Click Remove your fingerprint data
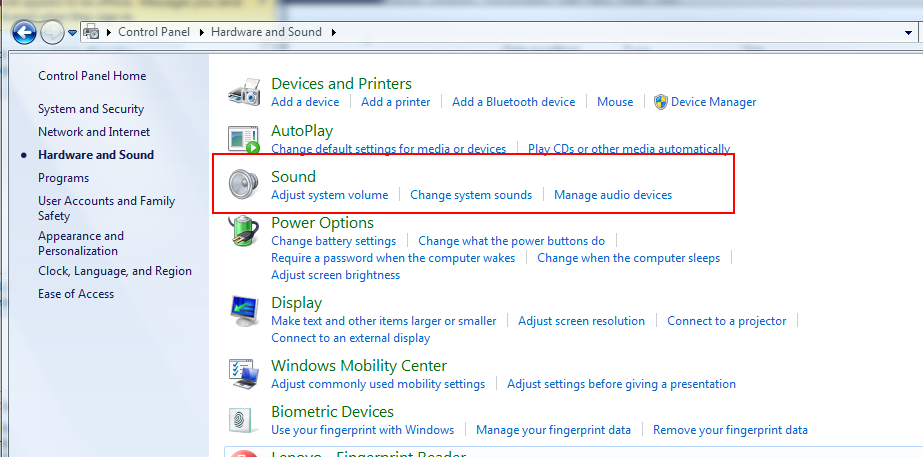The height and width of the screenshot is (457, 923). [731, 430]
